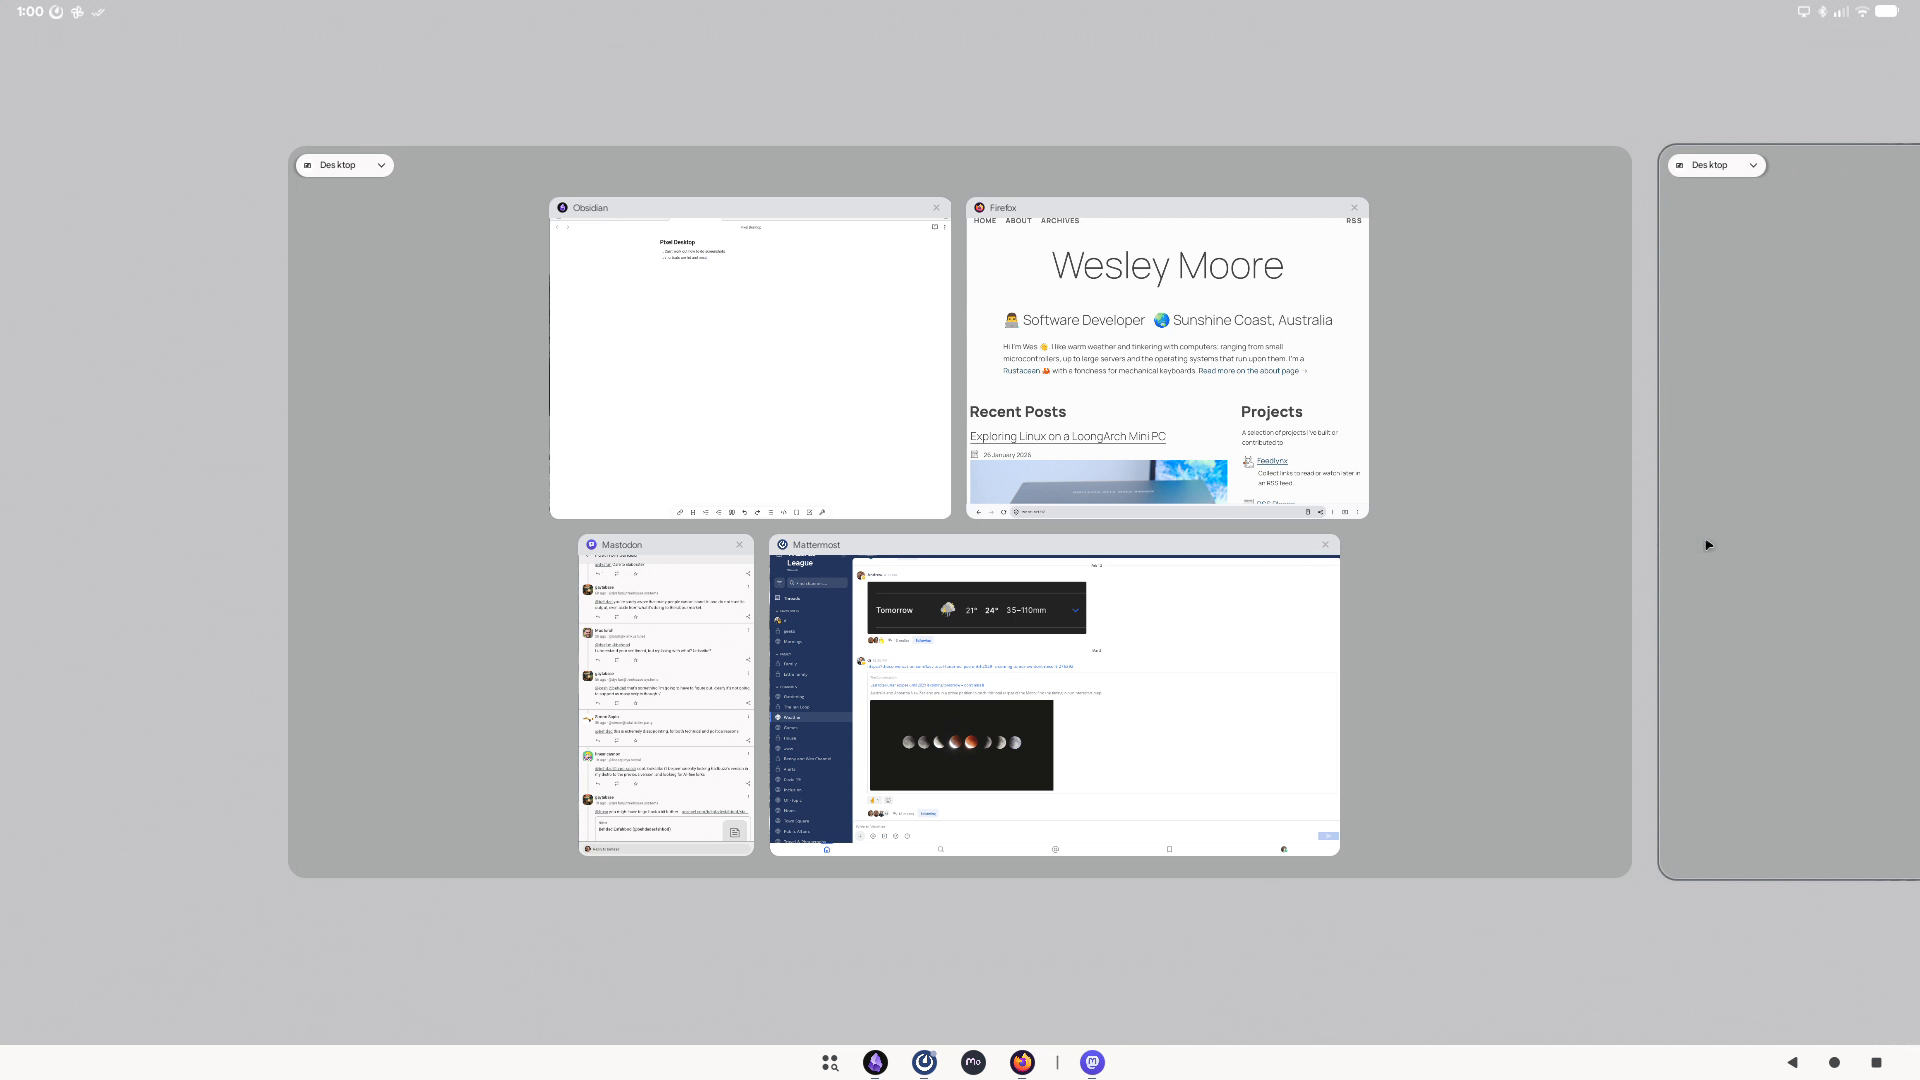Image resolution: width=1920 pixels, height=1080 pixels.
Task: Open the app drawer search icon
Action: (x=829, y=1063)
